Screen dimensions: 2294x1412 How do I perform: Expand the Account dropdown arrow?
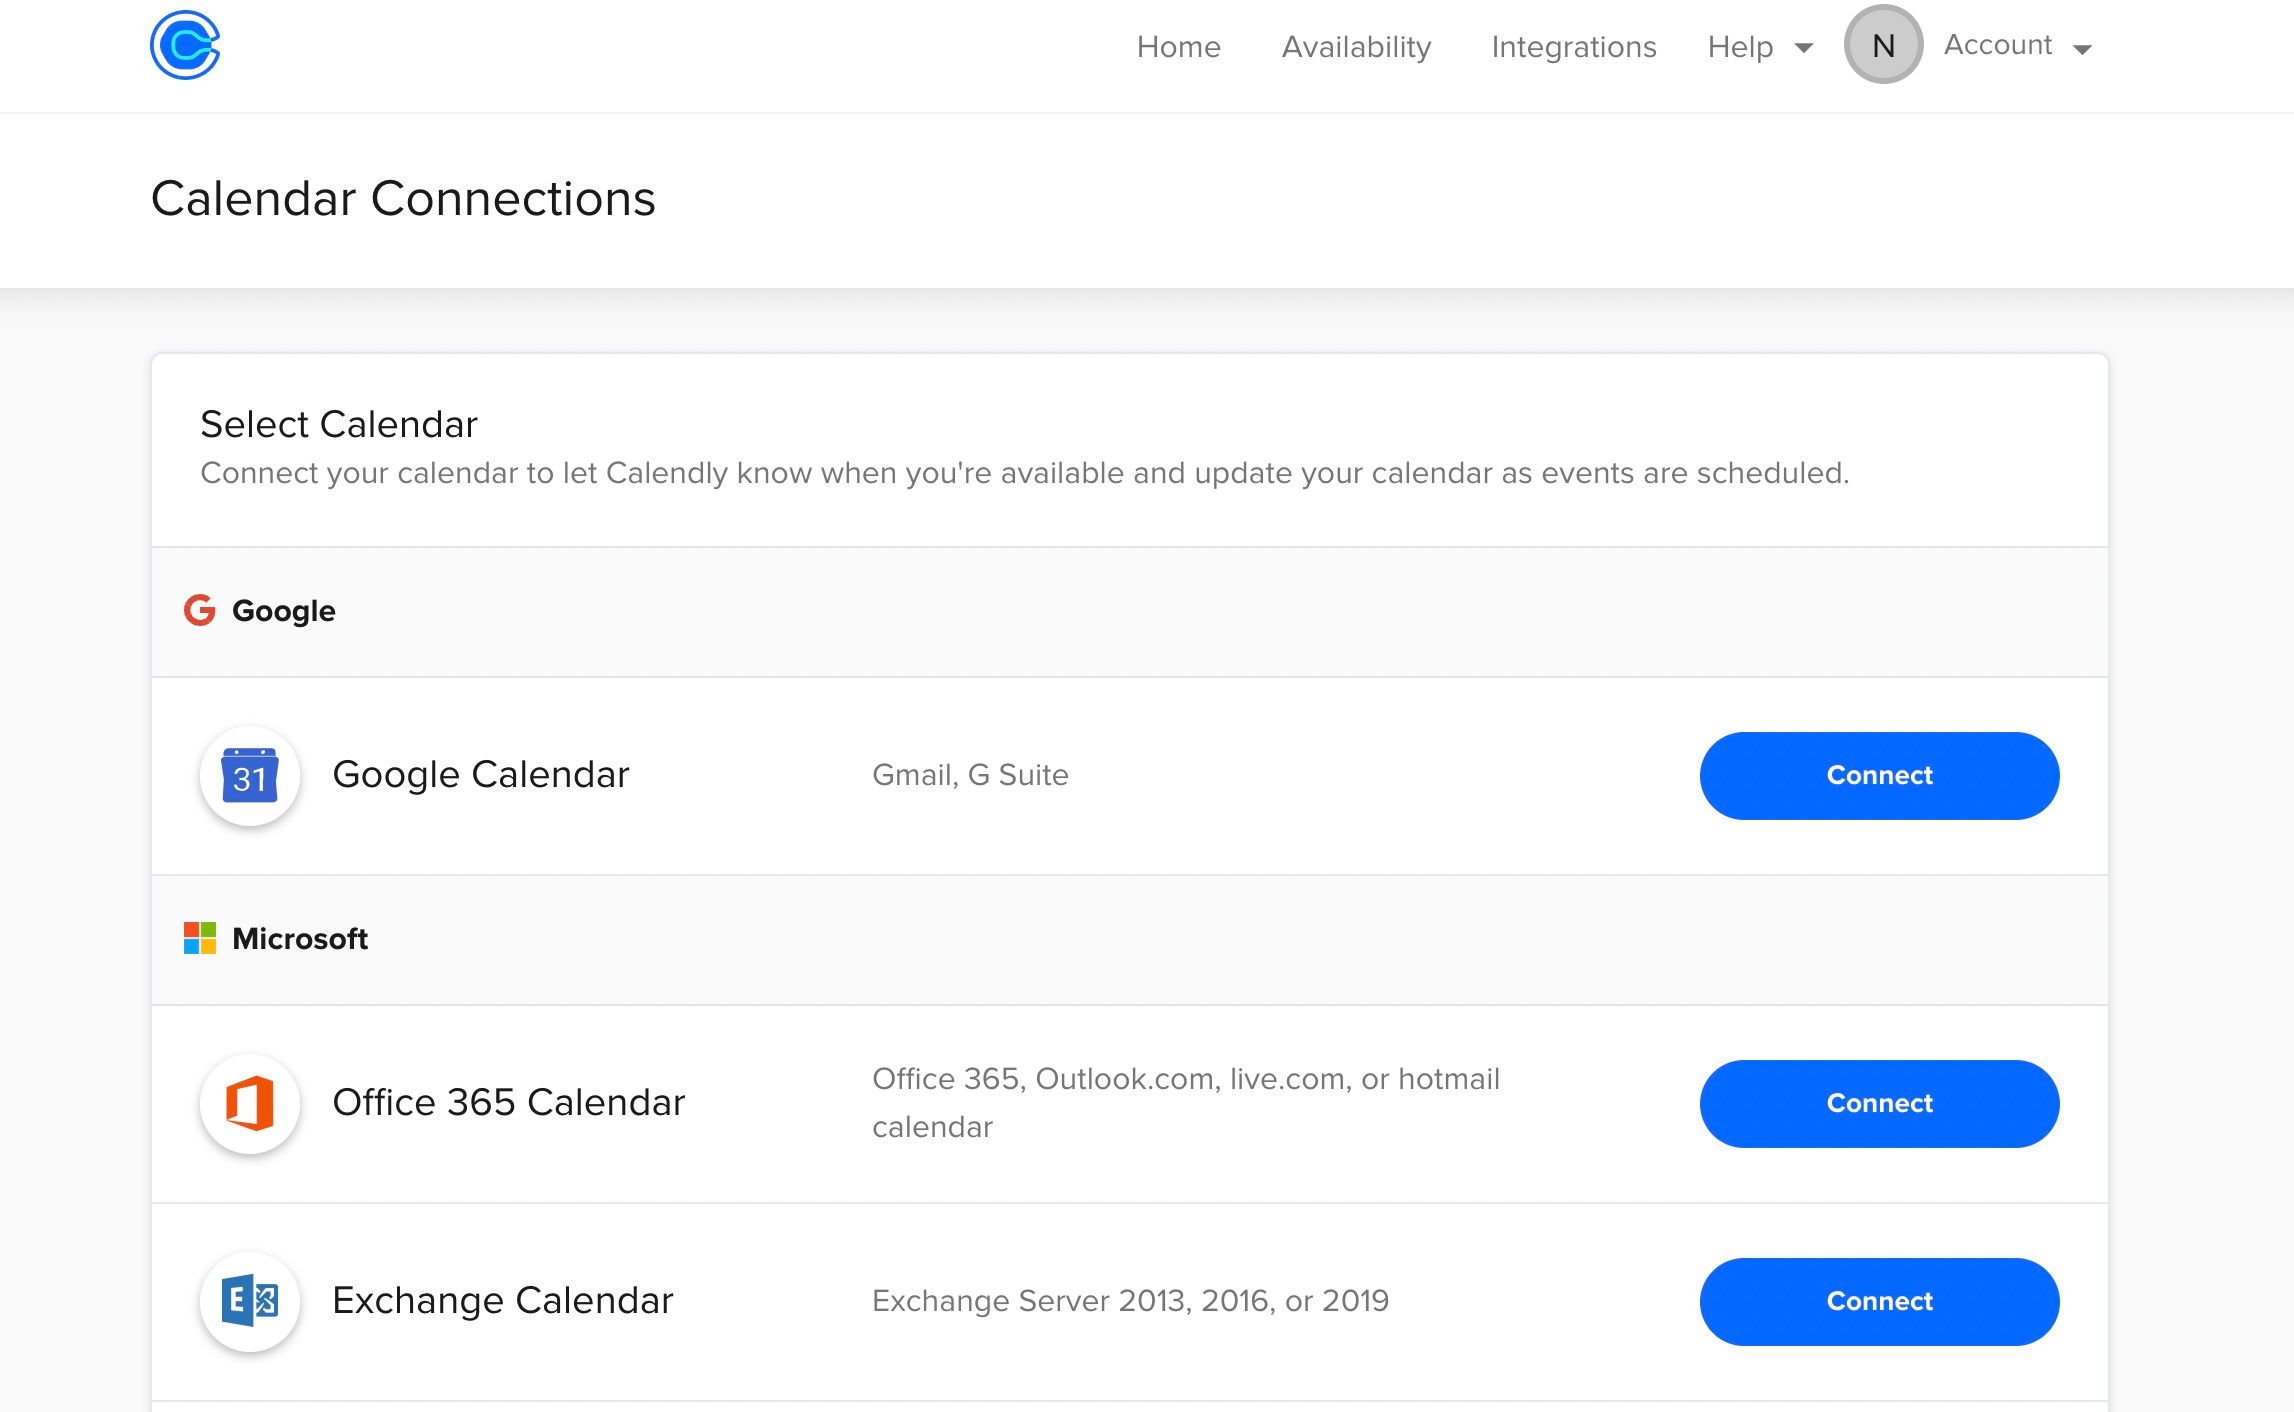[2083, 49]
